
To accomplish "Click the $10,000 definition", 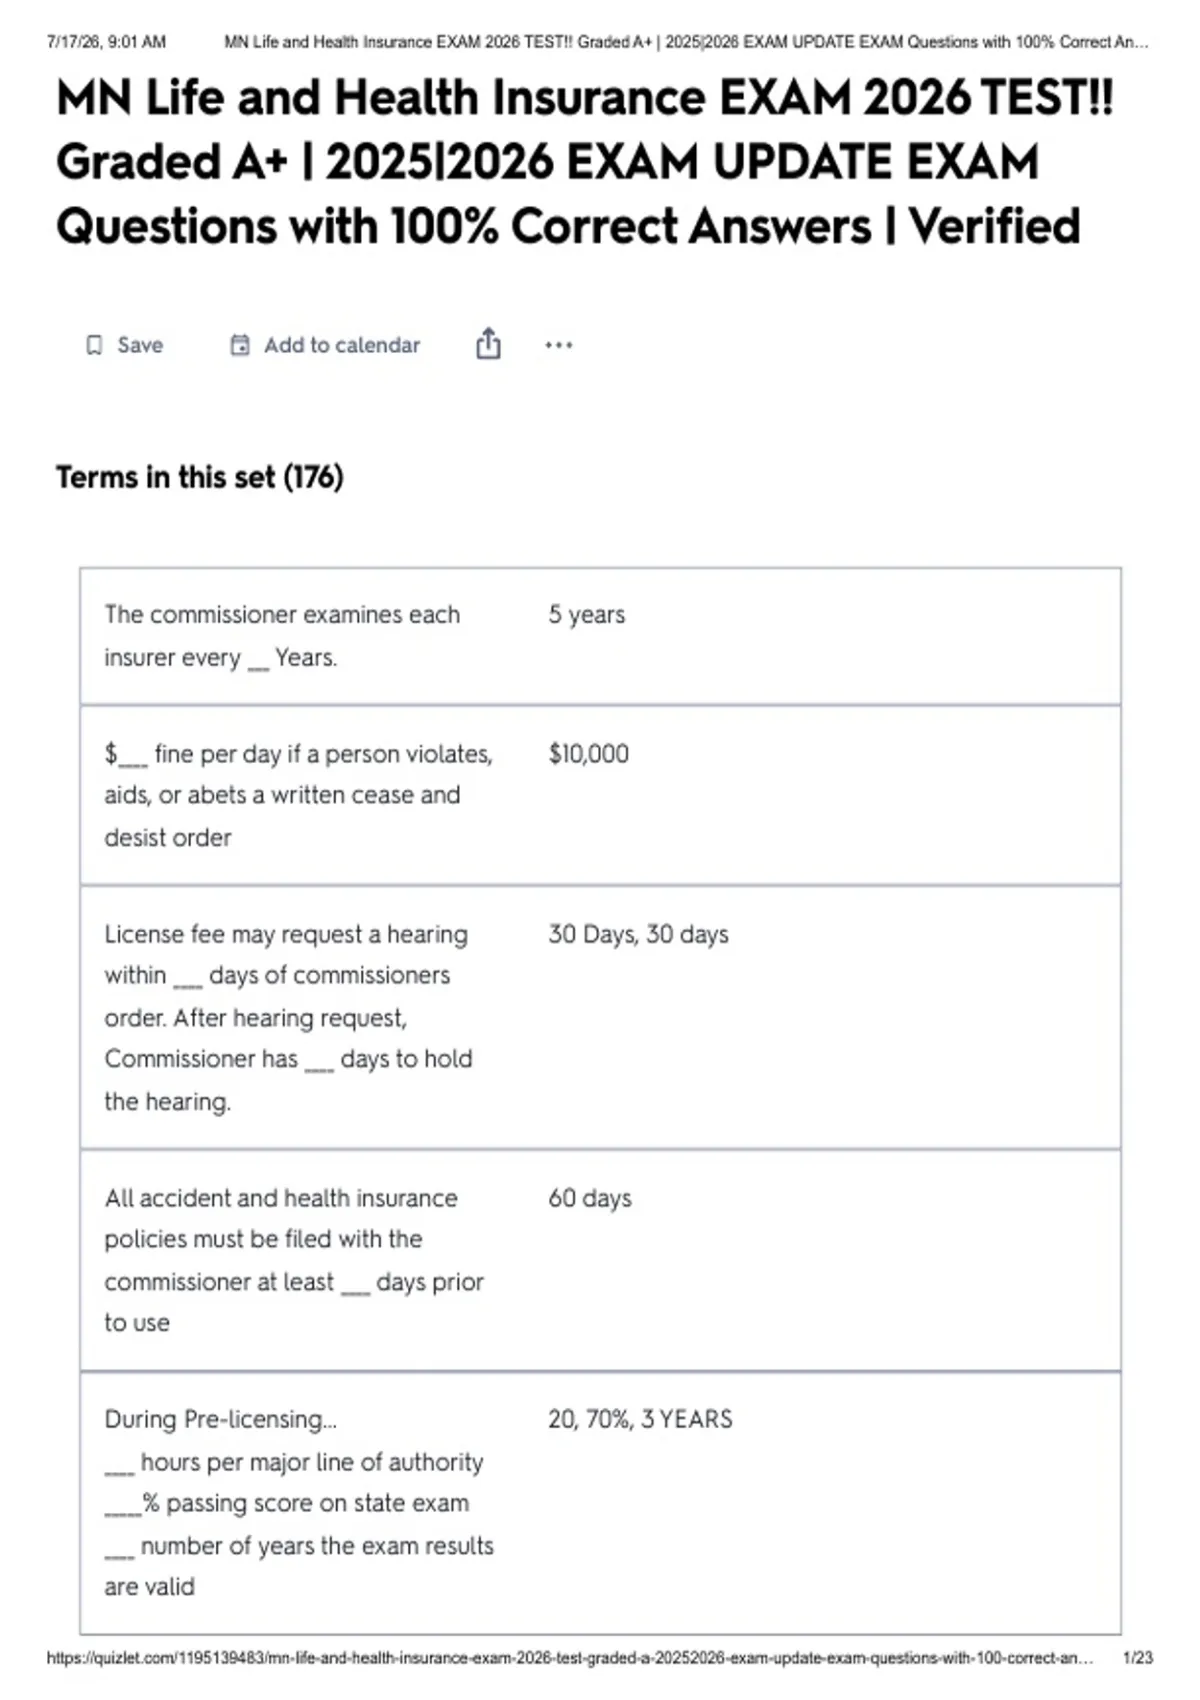I will tap(589, 754).
